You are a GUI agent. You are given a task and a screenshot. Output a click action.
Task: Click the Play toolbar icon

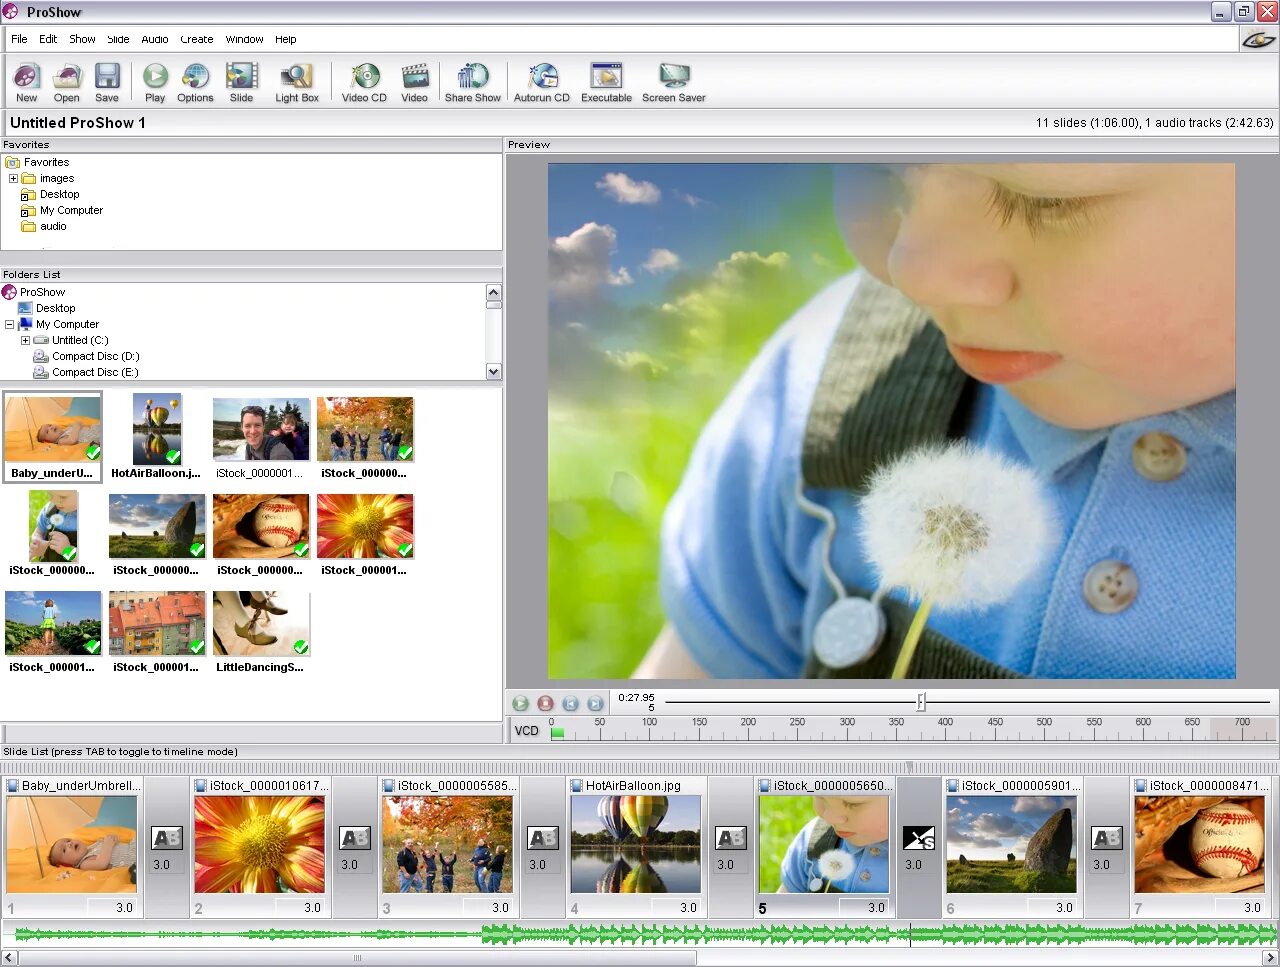[x=155, y=82]
